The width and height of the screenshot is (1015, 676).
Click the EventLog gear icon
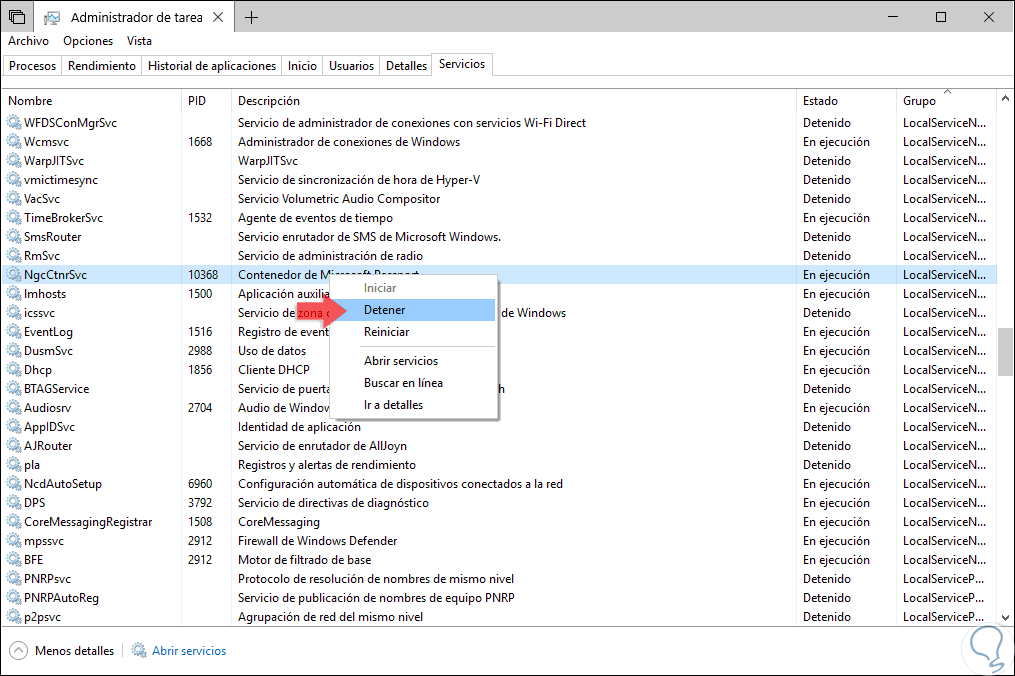[x=14, y=332]
